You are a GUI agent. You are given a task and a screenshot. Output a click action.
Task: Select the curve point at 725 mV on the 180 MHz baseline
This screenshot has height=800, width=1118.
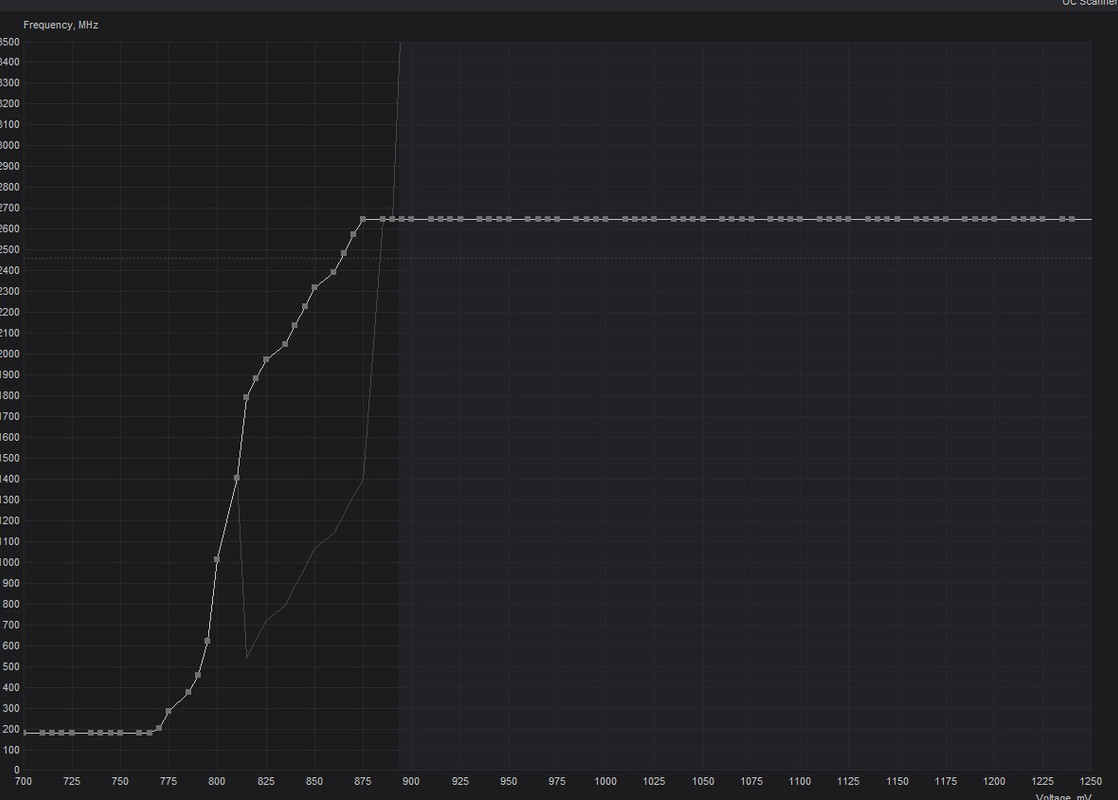[x=71, y=732]
